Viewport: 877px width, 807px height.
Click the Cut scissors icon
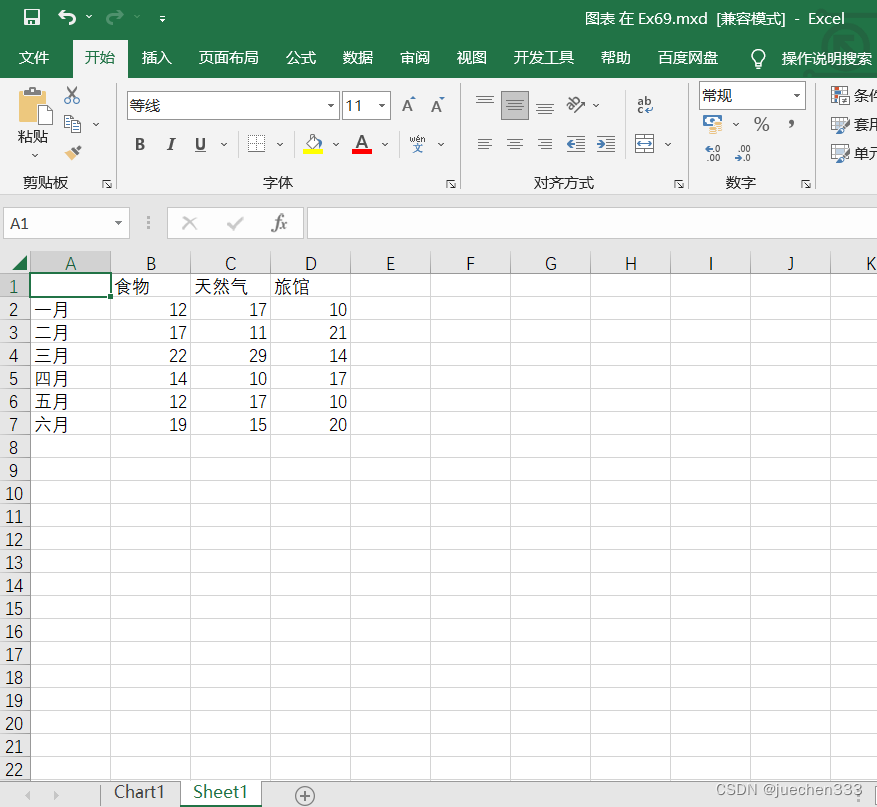[x=72, y=96]
